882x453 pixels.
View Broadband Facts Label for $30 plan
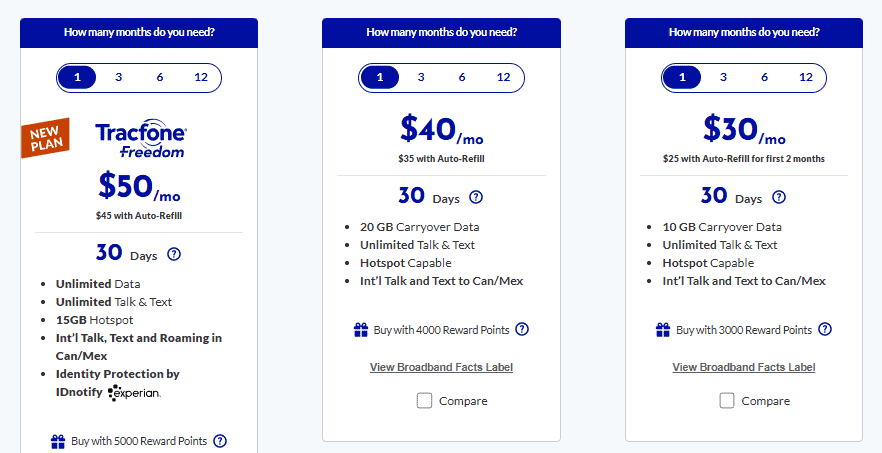[x=744, y=367]
